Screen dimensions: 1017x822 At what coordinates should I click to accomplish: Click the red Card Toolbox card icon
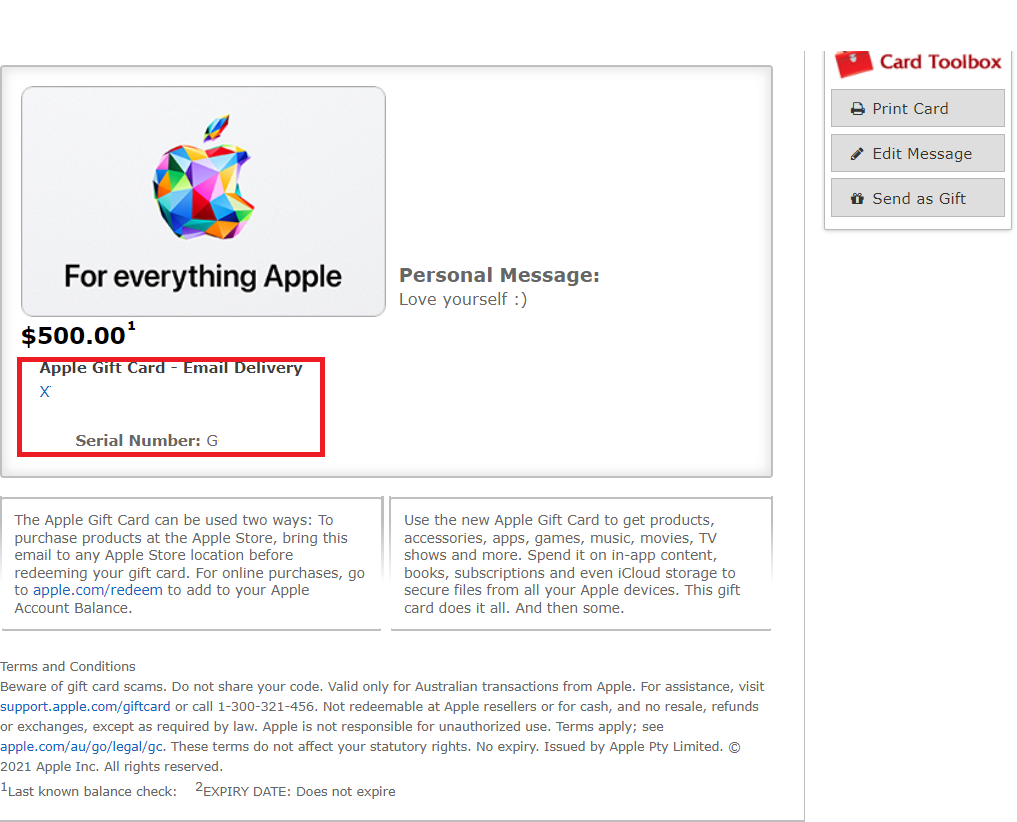click(853, 64)
